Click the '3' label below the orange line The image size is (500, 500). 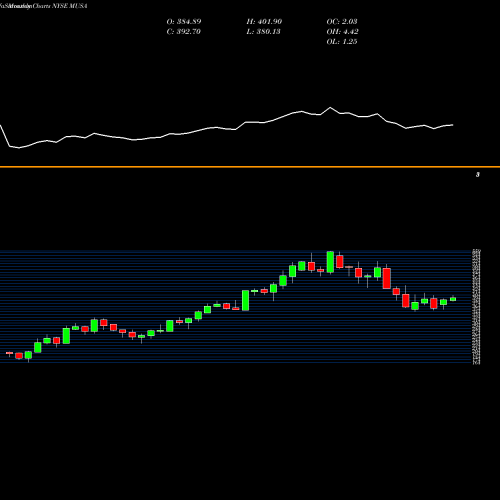coord(478,175)
